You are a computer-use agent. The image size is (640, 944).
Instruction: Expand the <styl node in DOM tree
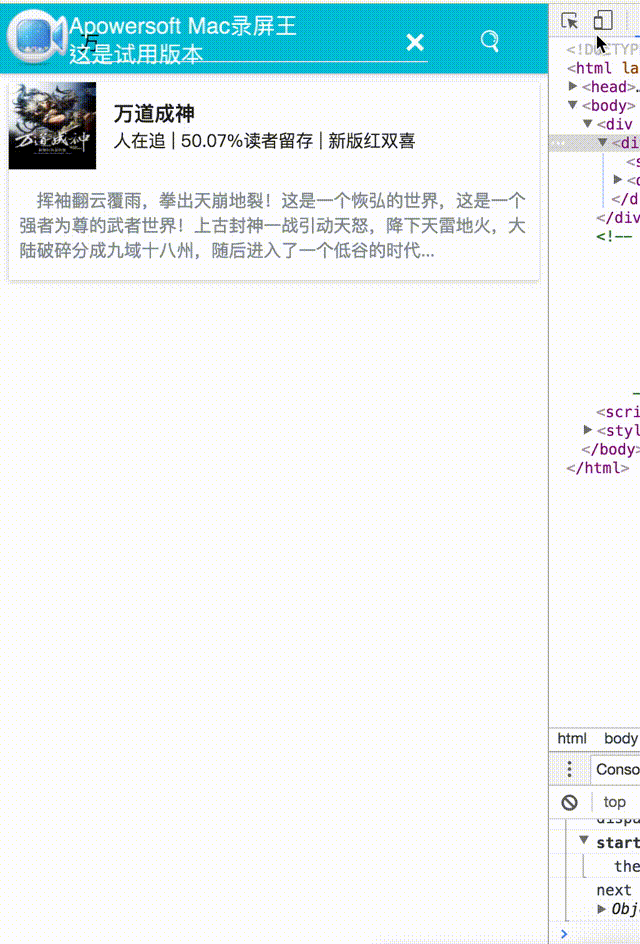pos(588,430)
